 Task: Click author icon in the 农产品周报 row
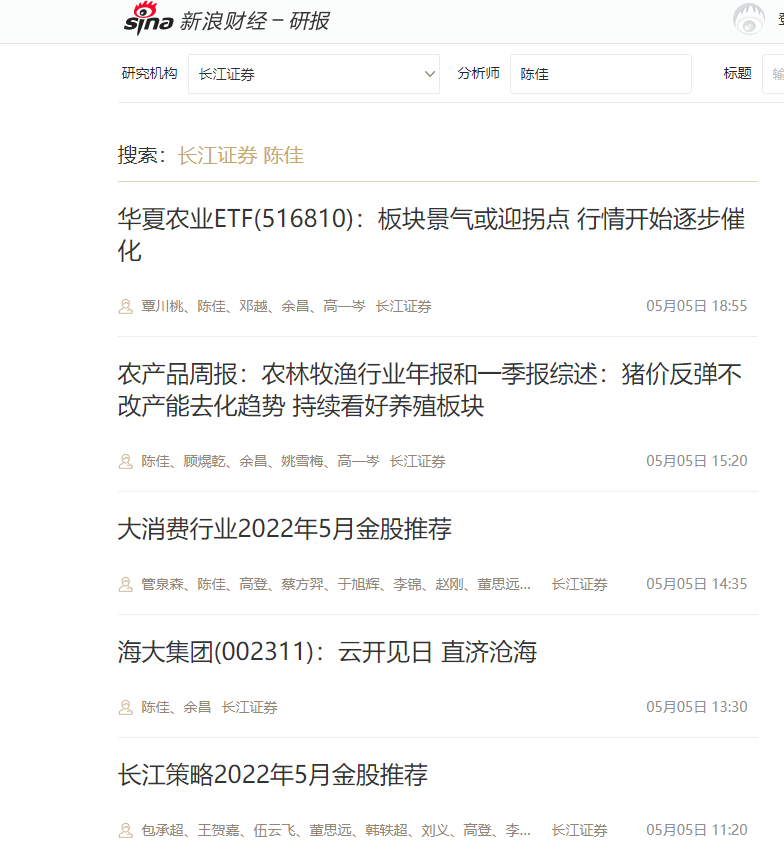(126, 462)
